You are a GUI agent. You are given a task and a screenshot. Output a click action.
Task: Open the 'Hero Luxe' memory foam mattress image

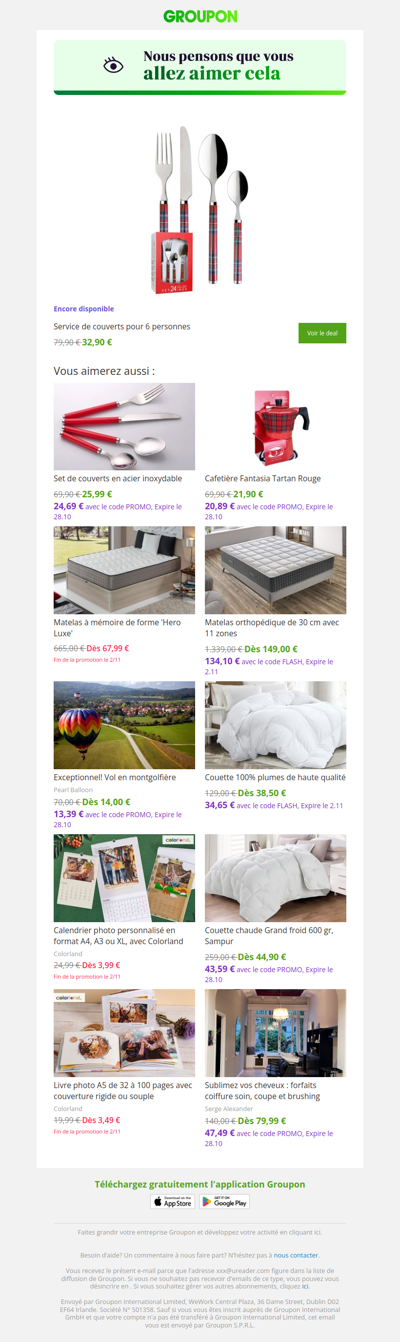click(x=124, y=570)
